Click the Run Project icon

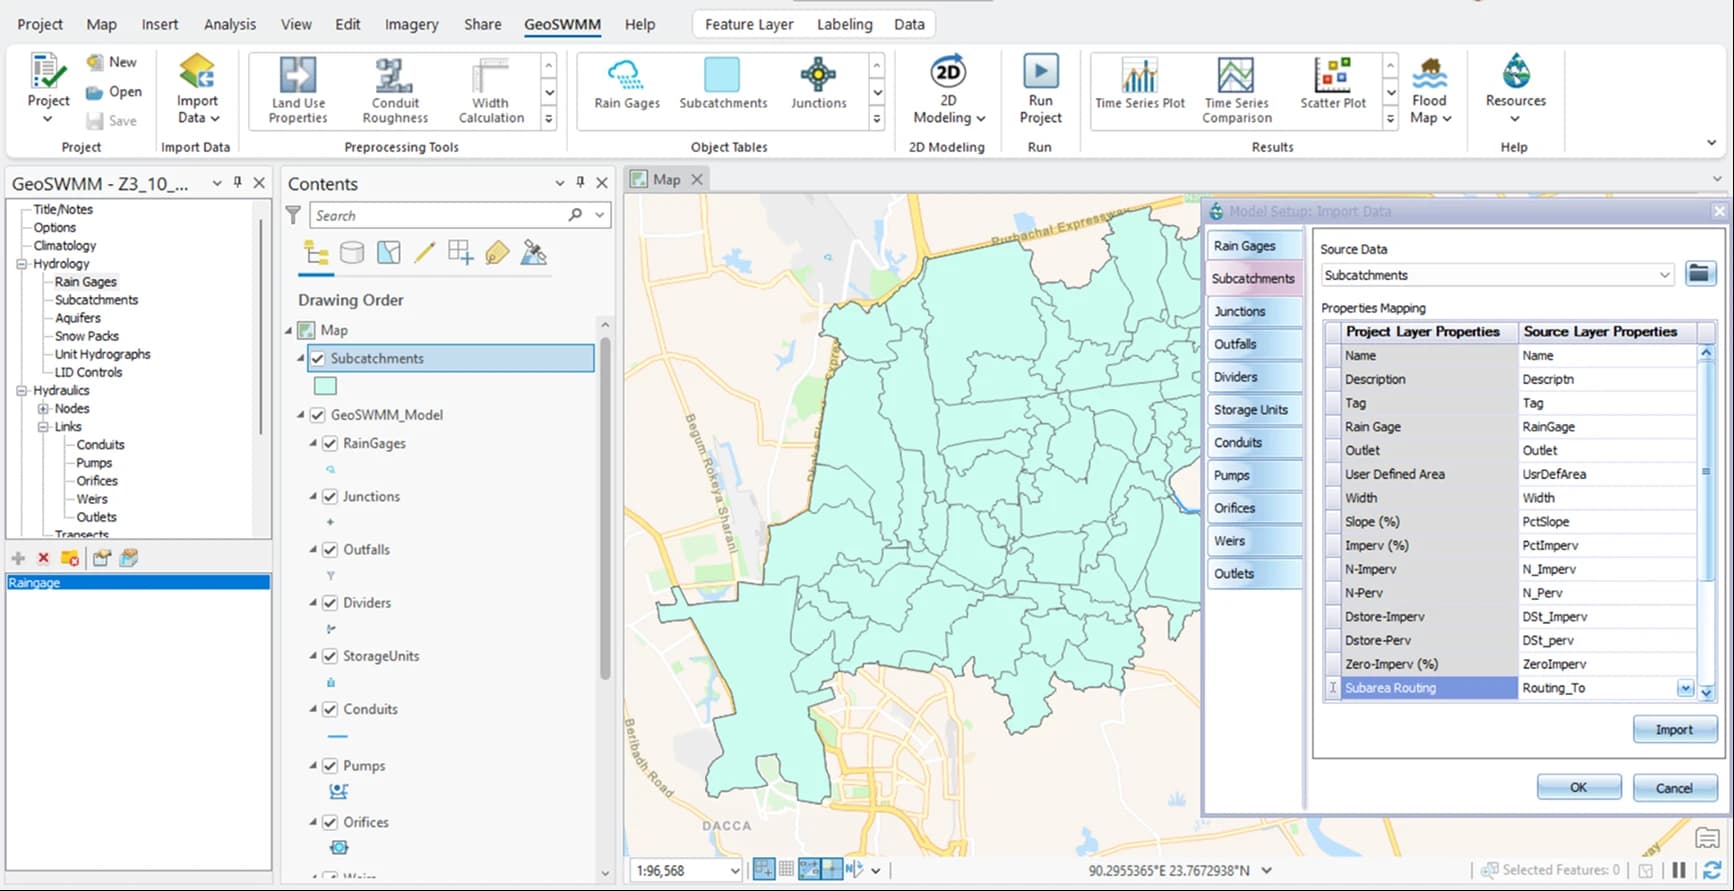pyautogui.click(x=1040, y=72)
